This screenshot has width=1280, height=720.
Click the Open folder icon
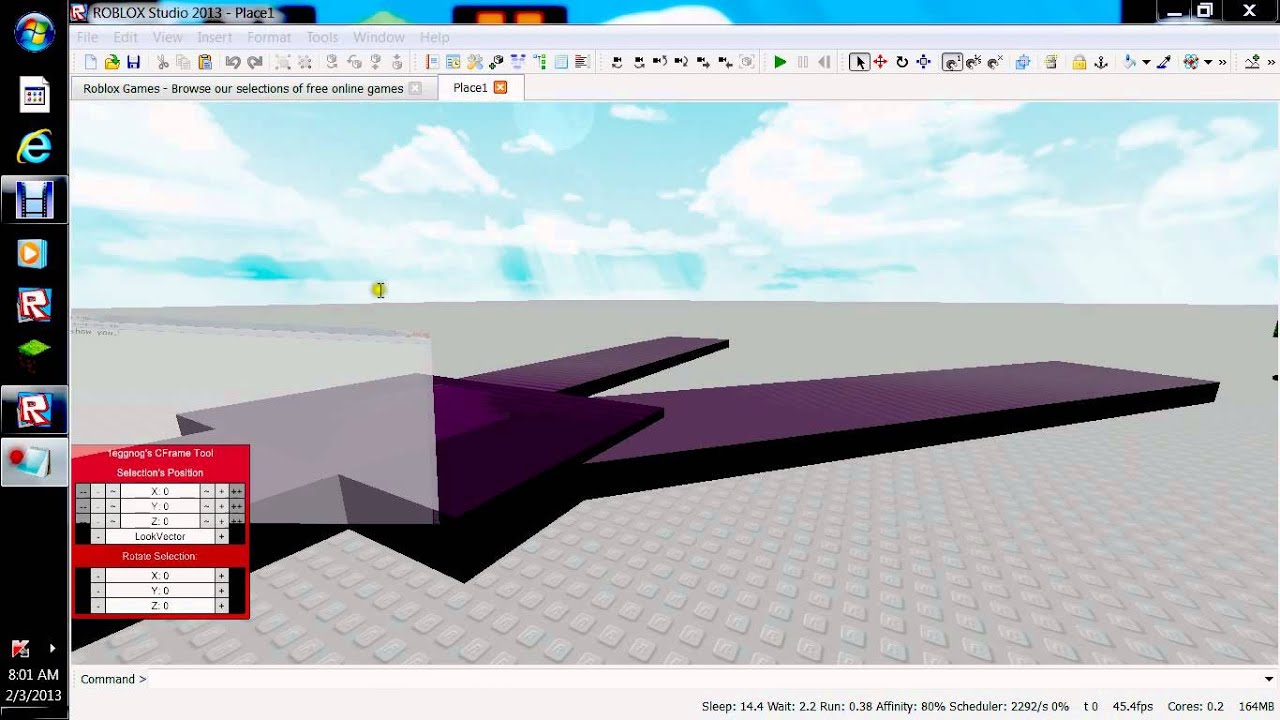point(112,62)
